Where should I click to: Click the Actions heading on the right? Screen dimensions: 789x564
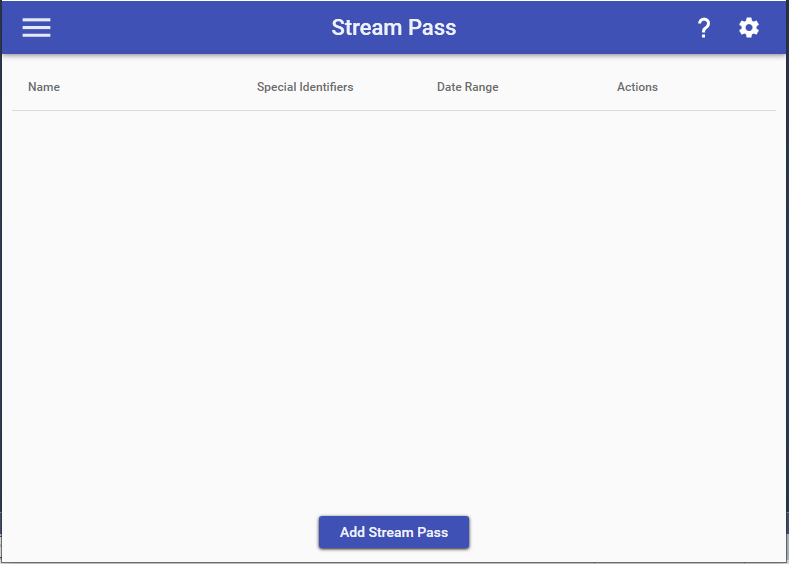637,87
